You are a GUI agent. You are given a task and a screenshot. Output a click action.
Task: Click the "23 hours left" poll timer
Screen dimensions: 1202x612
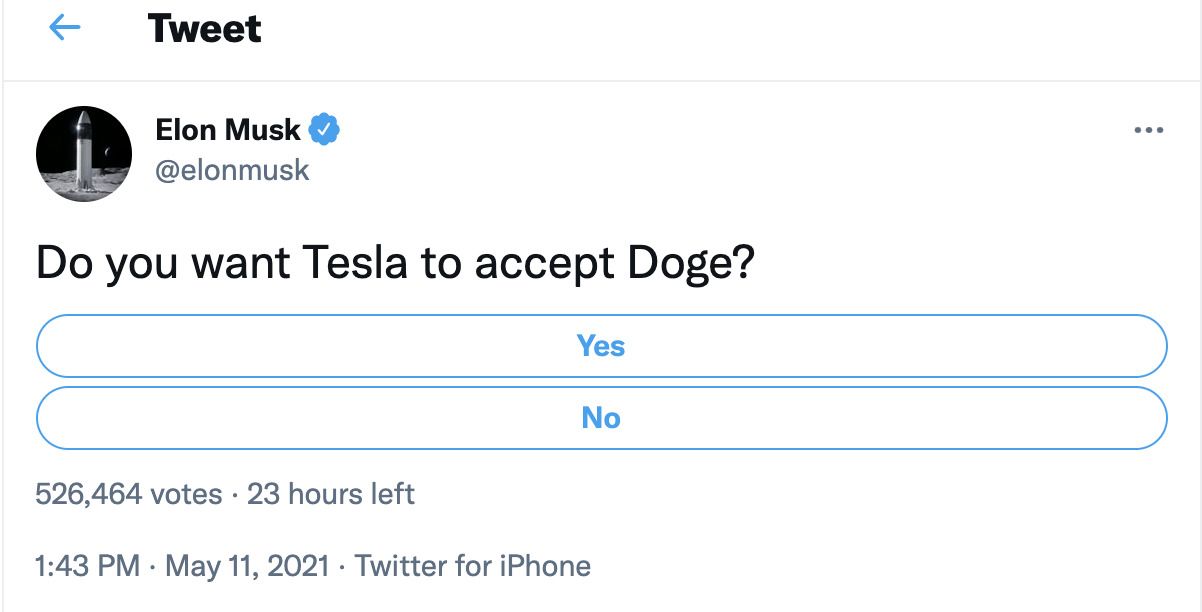[330, 494]
